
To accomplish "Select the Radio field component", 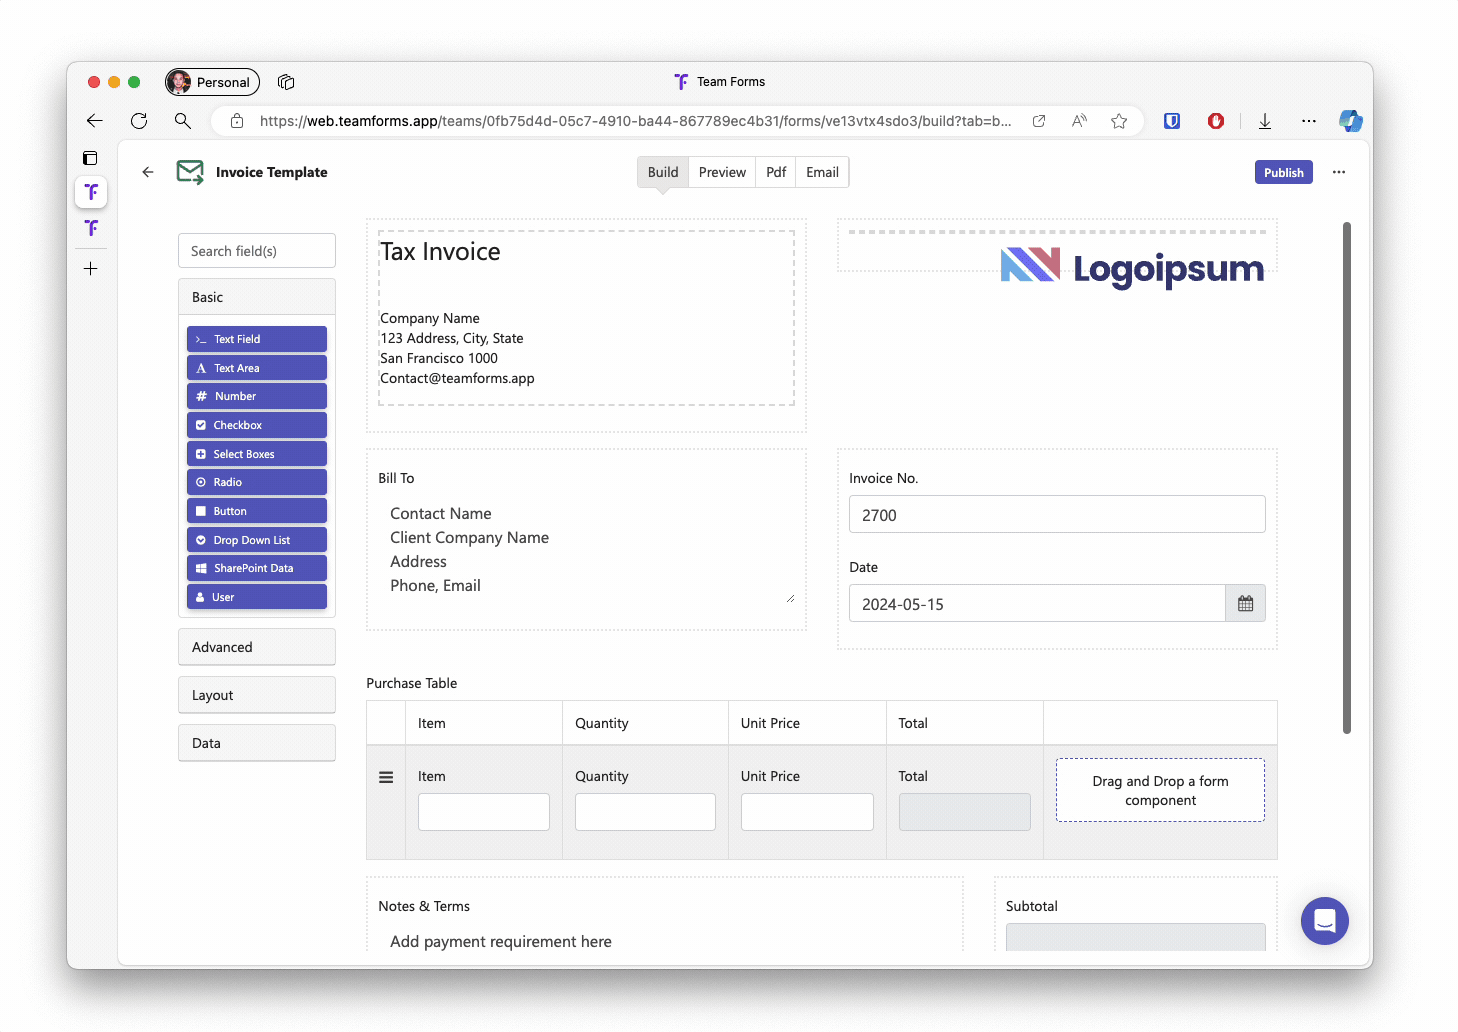I will [257, 482].
